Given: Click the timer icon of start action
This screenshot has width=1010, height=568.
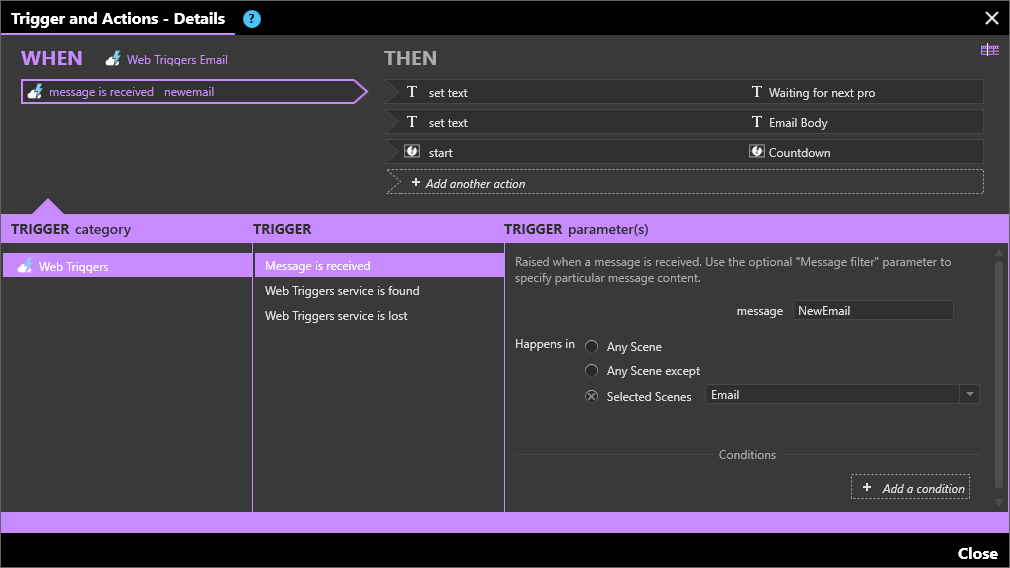Looking at the screenshot, I should click(x=412, y=151).
